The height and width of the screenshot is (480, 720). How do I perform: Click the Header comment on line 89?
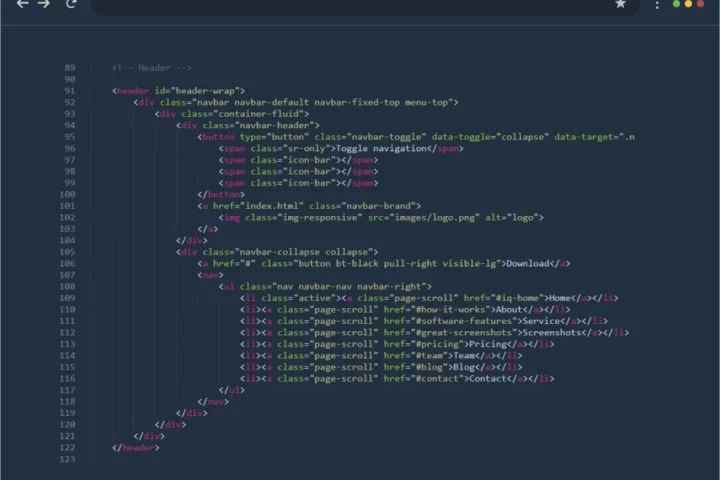(x=141, y=68)
